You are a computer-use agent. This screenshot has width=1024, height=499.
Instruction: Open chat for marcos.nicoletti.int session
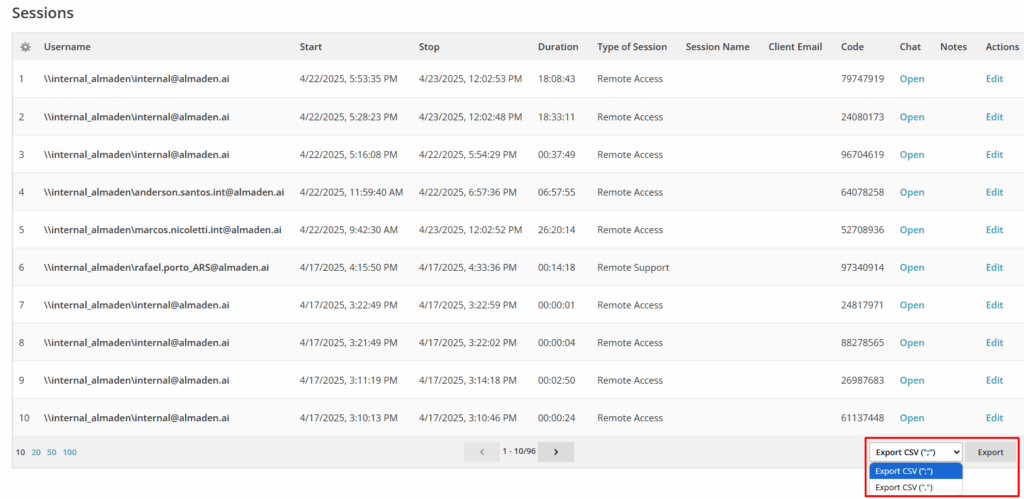911,230
